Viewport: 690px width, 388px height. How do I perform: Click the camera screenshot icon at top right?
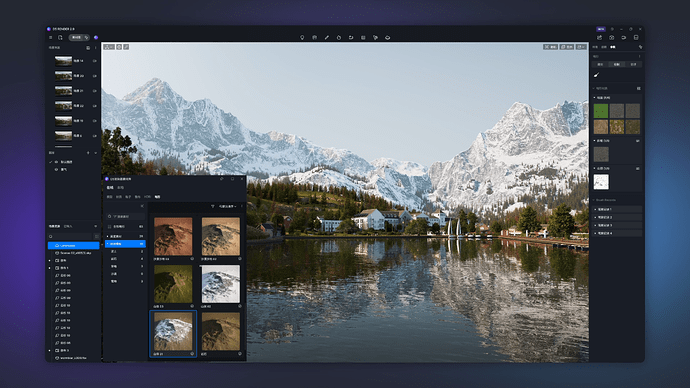(x=612, y=37)
